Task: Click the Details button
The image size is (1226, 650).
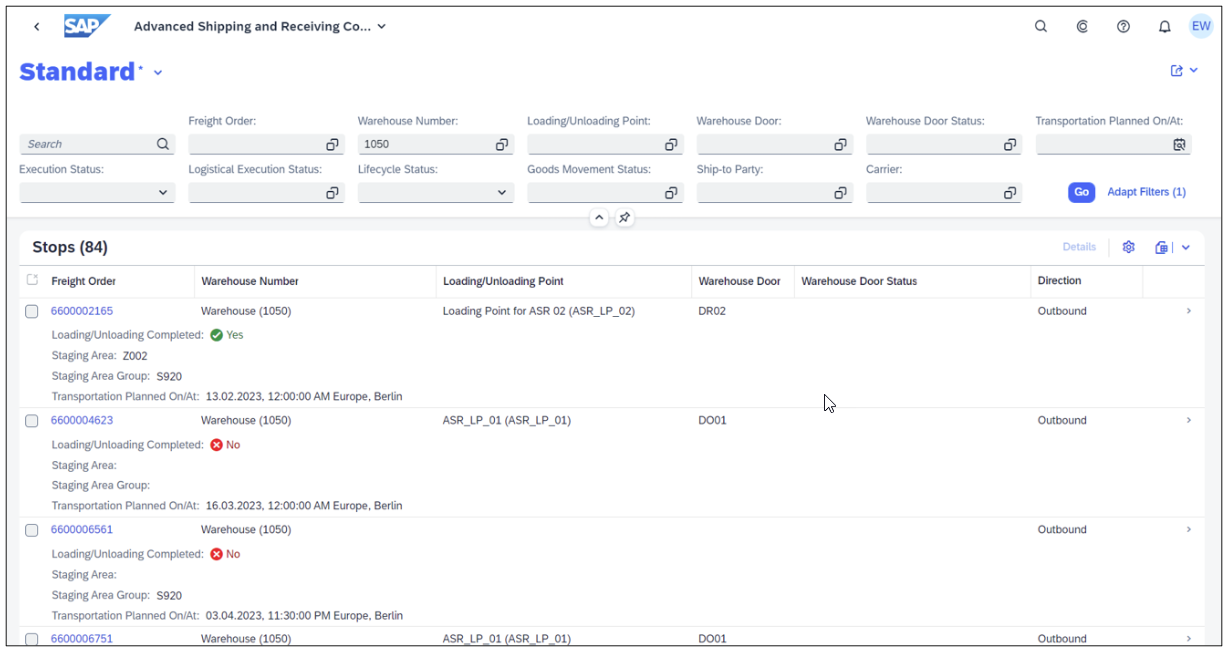Action: click(x=1079, y=247)
